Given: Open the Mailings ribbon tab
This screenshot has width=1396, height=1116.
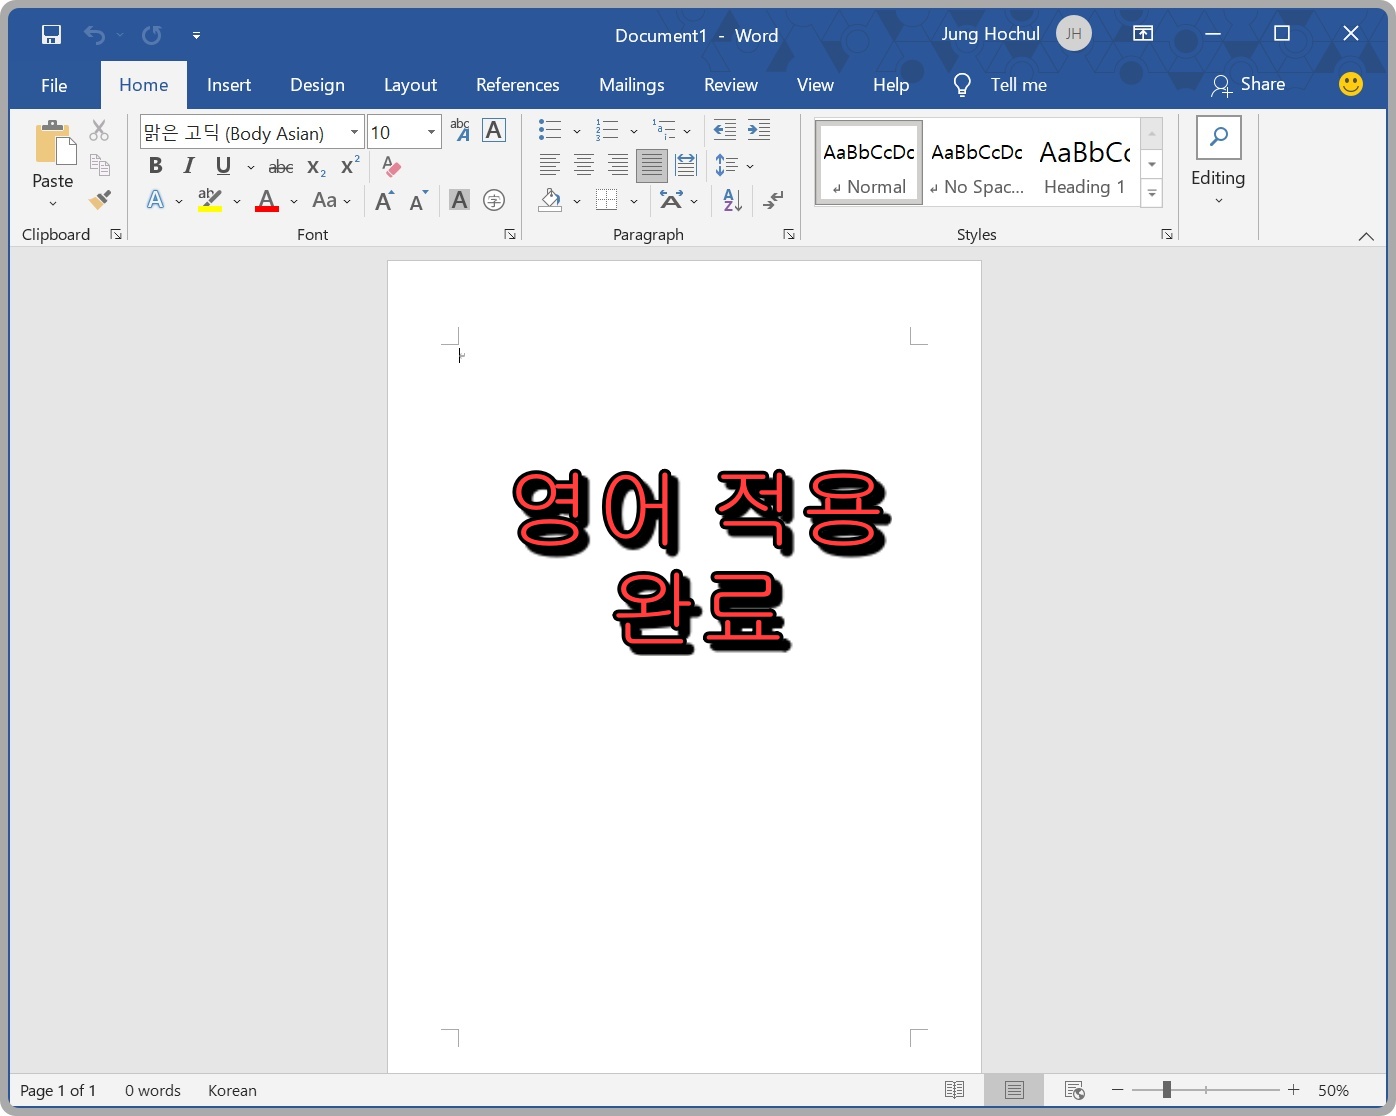Looking at the screenshot, I should coord(631,85).
